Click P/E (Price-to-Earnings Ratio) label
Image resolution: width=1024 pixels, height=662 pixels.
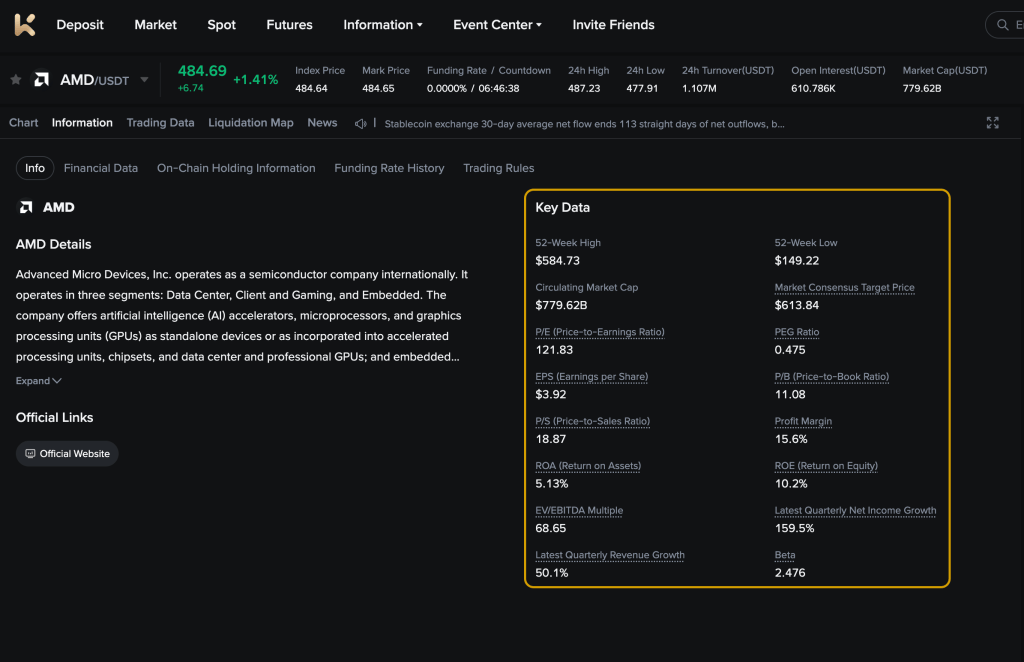pos(600,332)
